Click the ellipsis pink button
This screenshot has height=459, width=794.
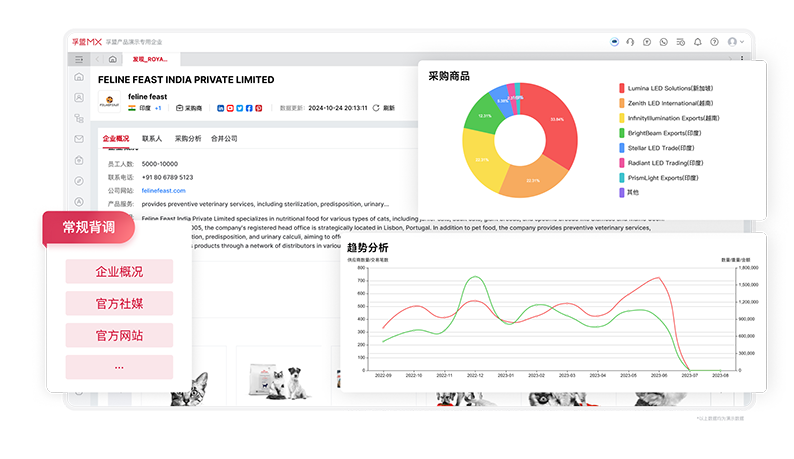coord(119,367)
